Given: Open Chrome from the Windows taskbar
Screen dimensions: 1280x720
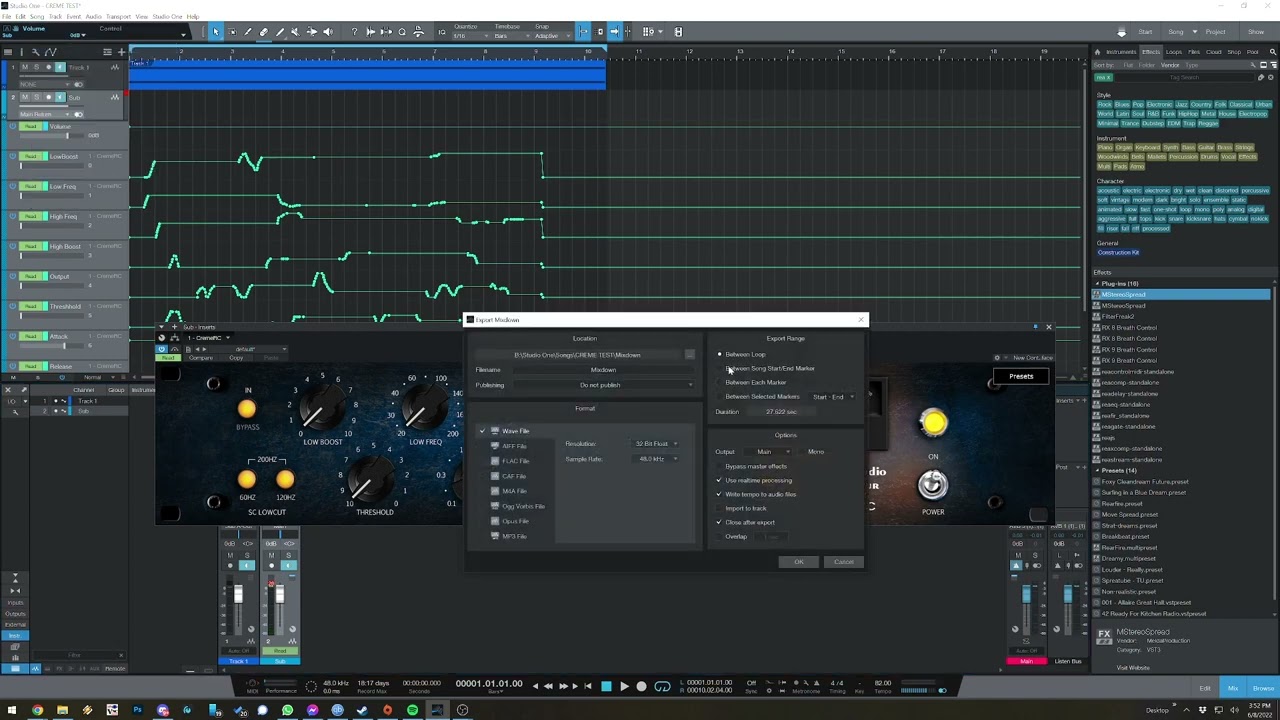Looking at the screenshot, I should [x=37, y=710].
